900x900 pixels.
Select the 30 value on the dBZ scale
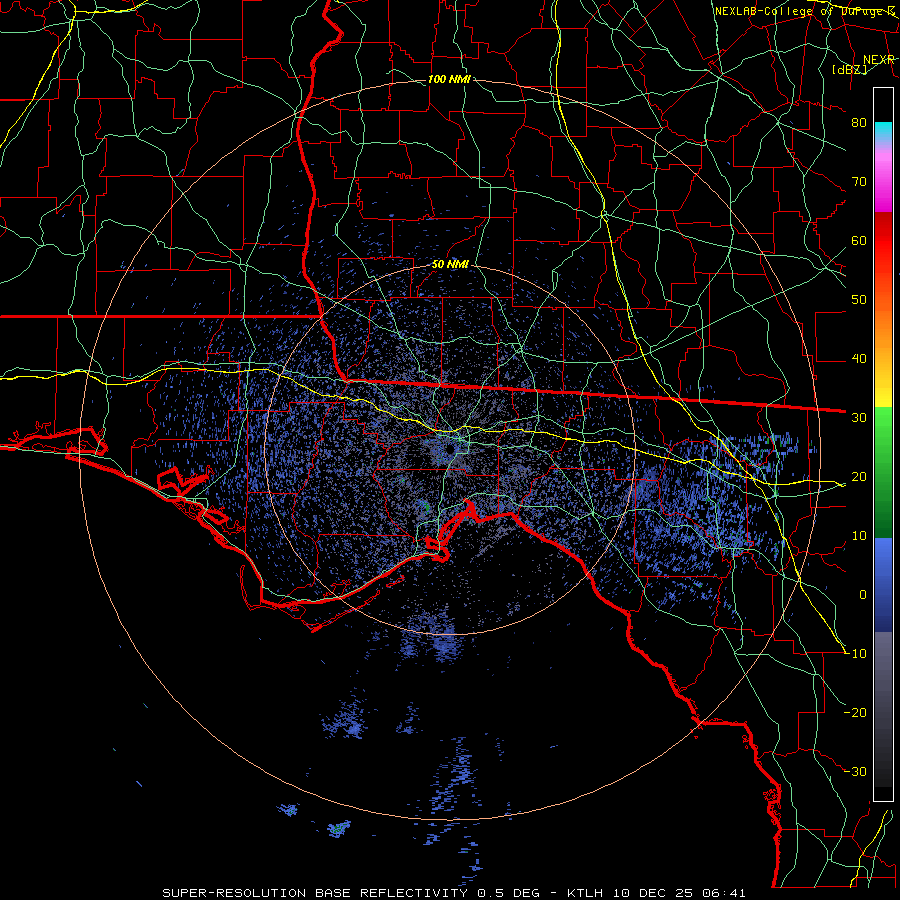tap(859, 418)
